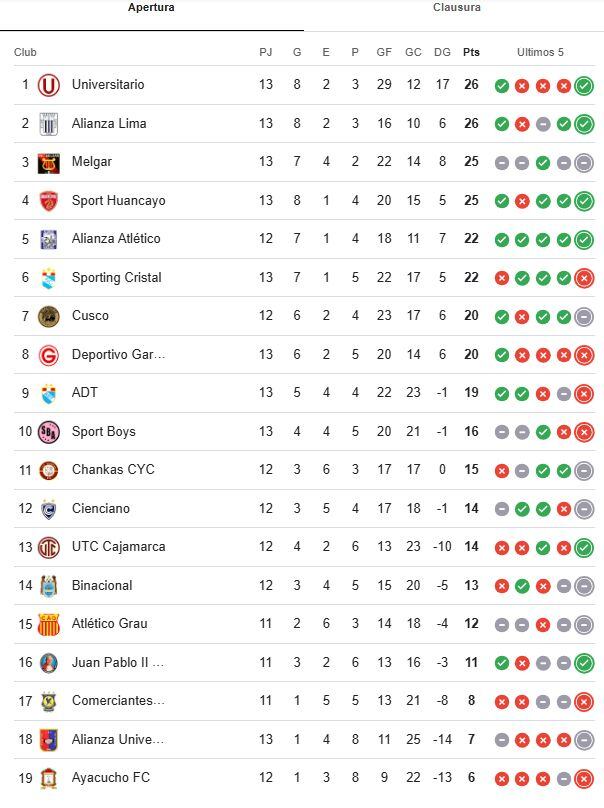The width and height of the screenshot is (604, 808).
Task: Switch to the Clausura tab
Action: click(456, 8)
